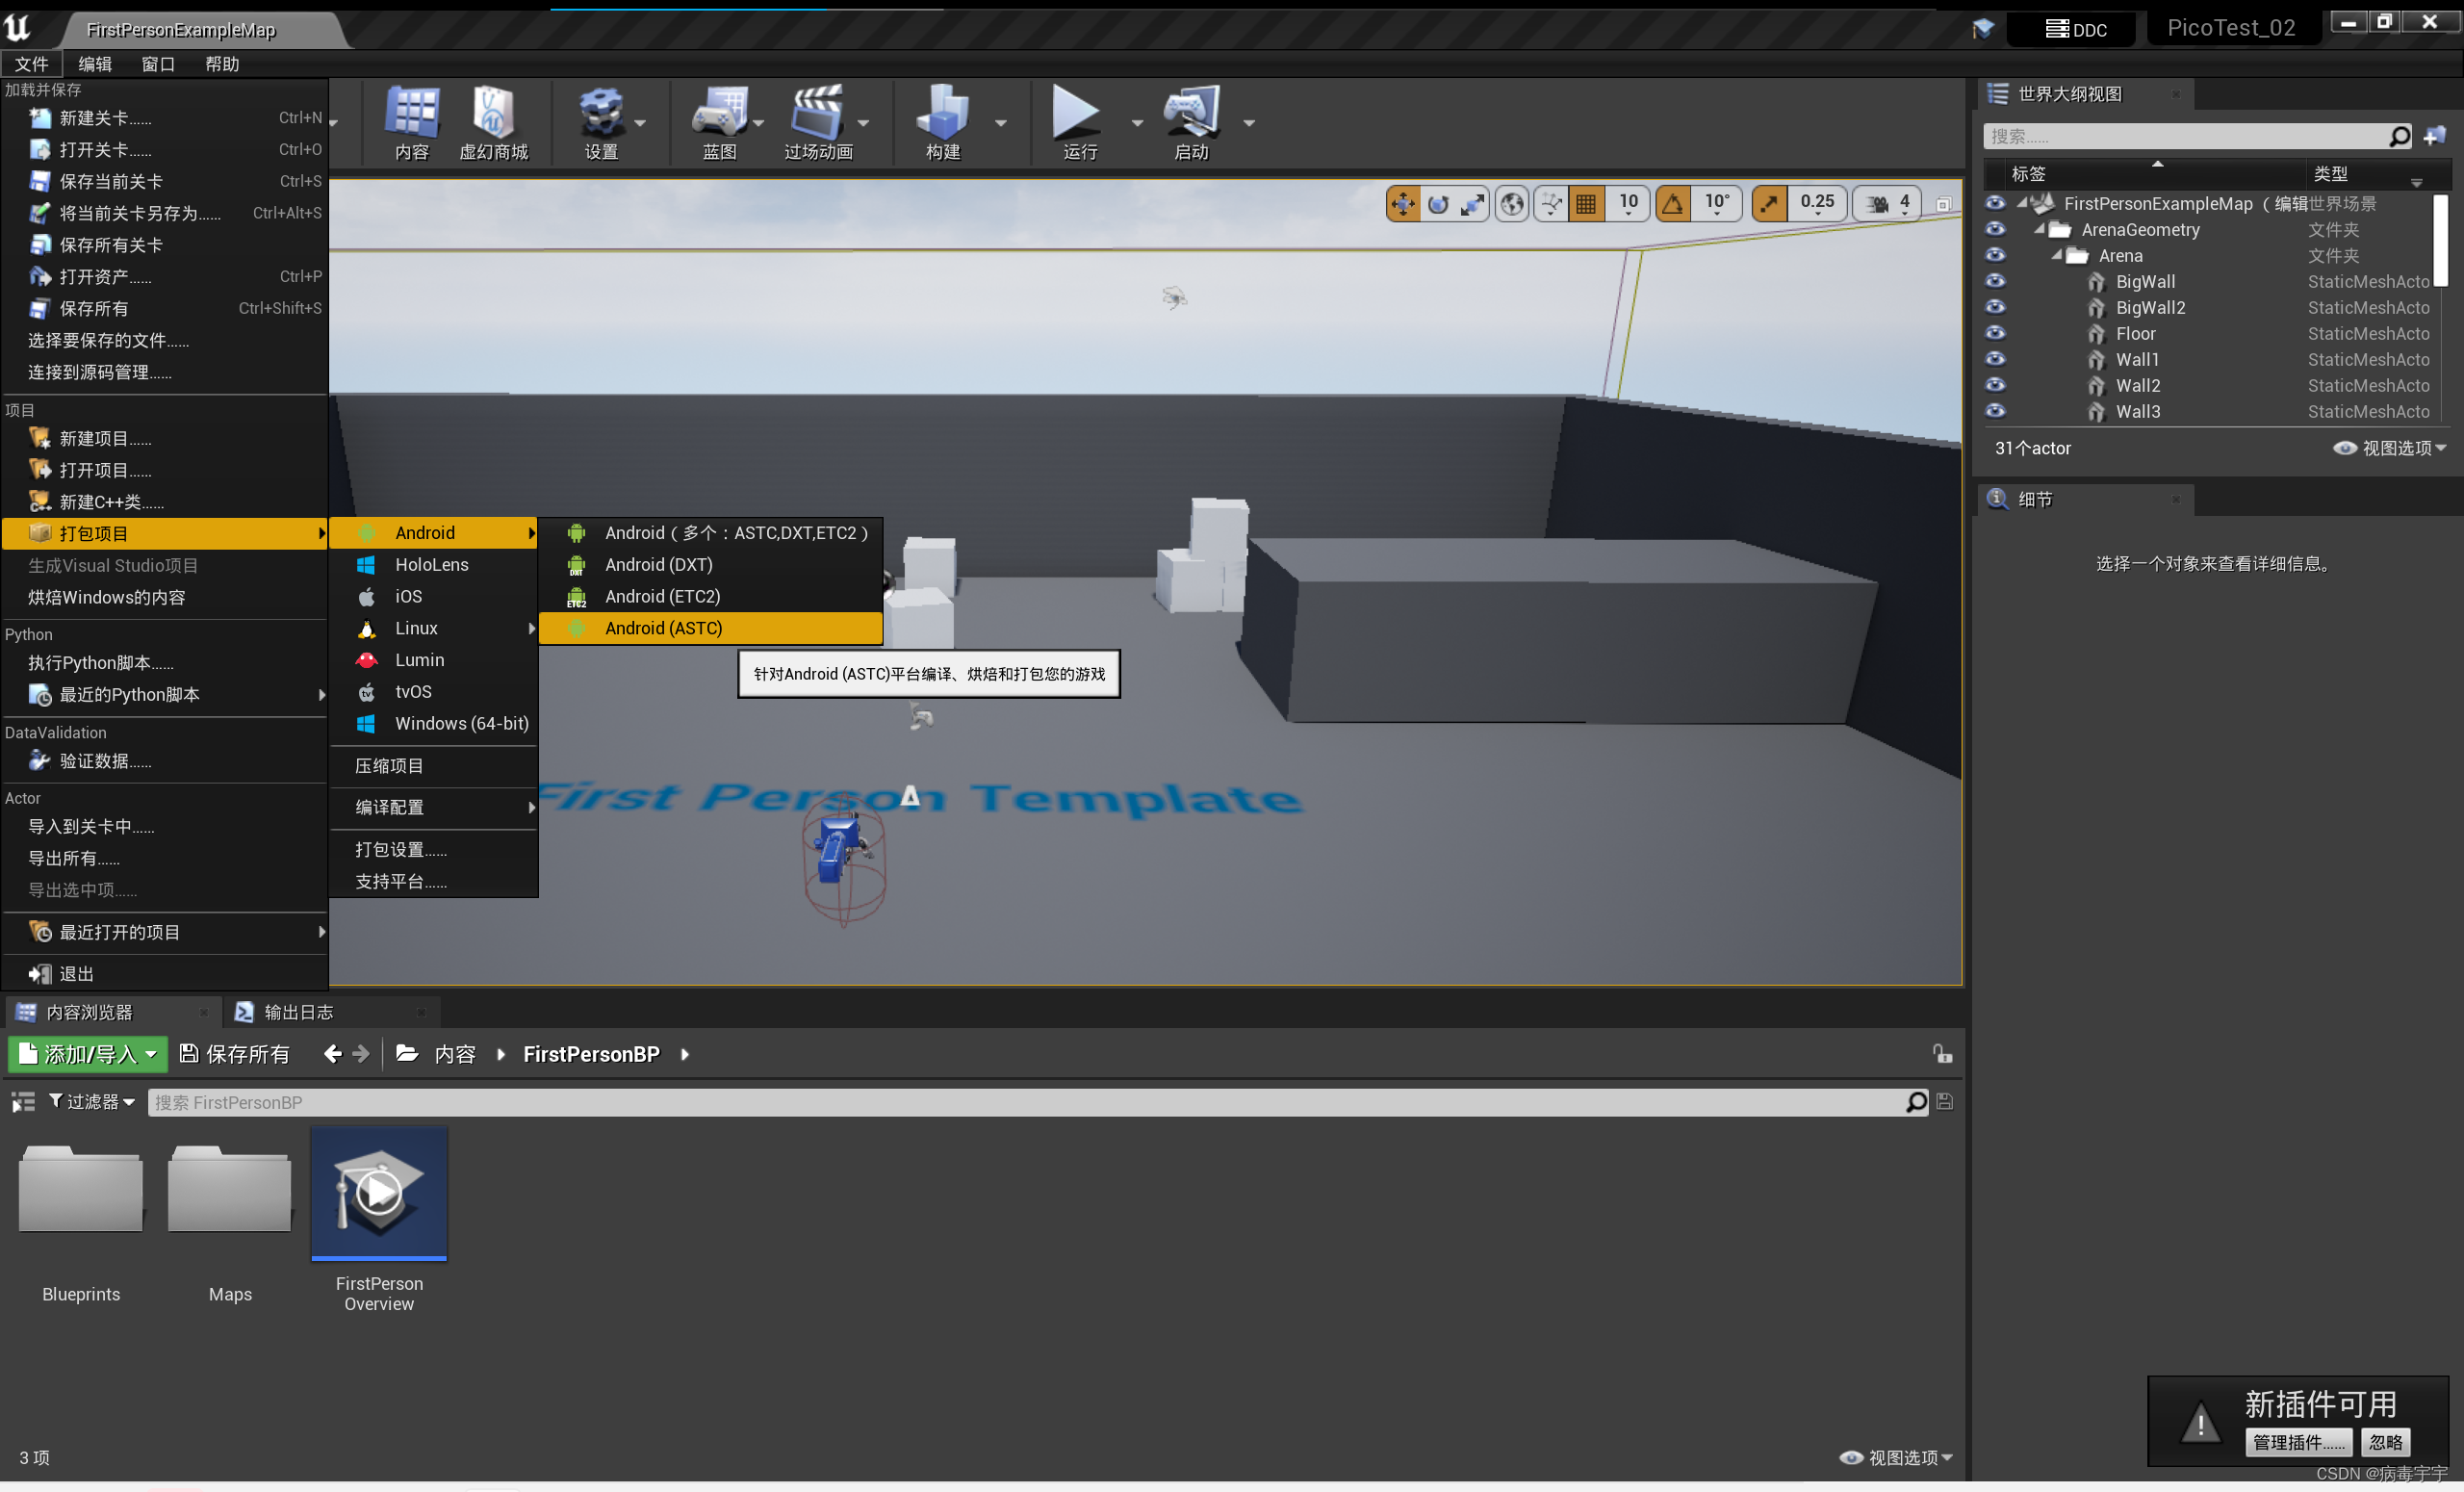Click the Build (构建) toolbar icon
Screen dimensions: 2464x1492
tap(942, 113)
